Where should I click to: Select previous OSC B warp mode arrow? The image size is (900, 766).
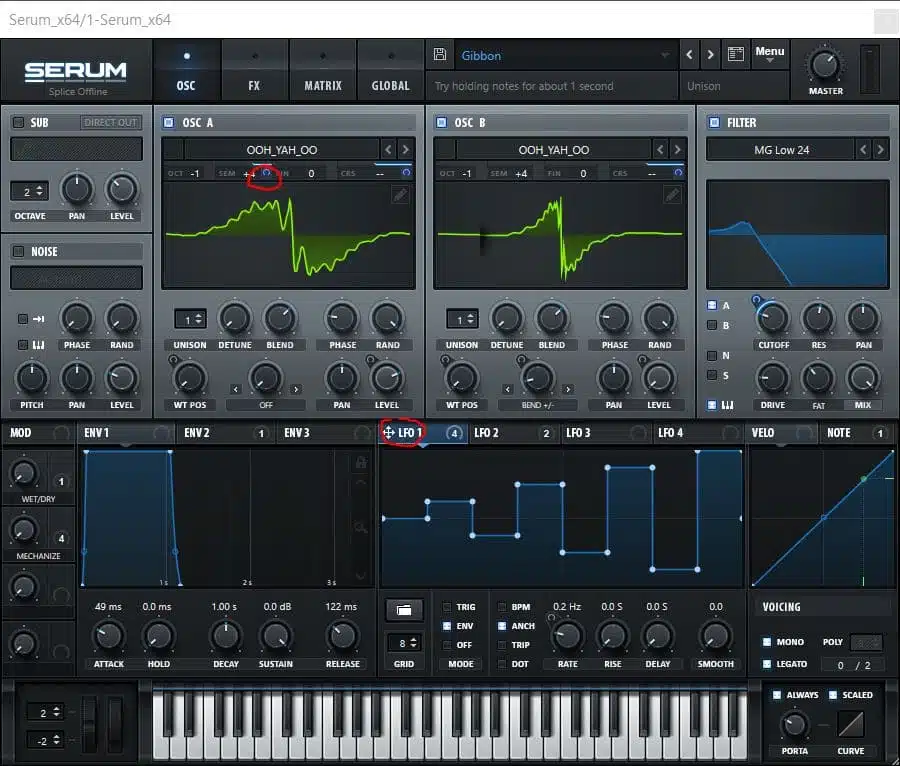coord(507,389)
